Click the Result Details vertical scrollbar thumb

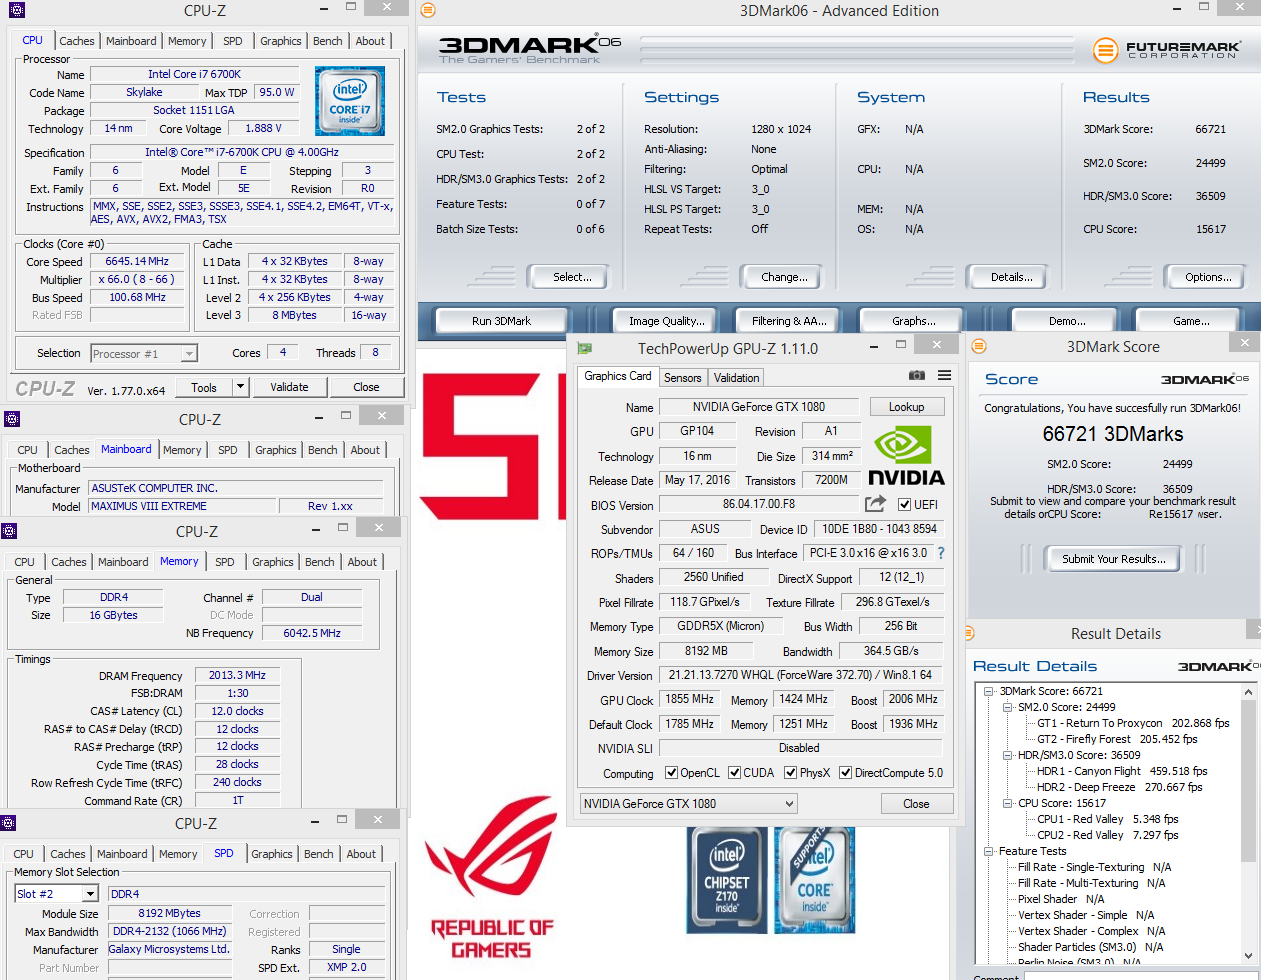pos(1248,780)
